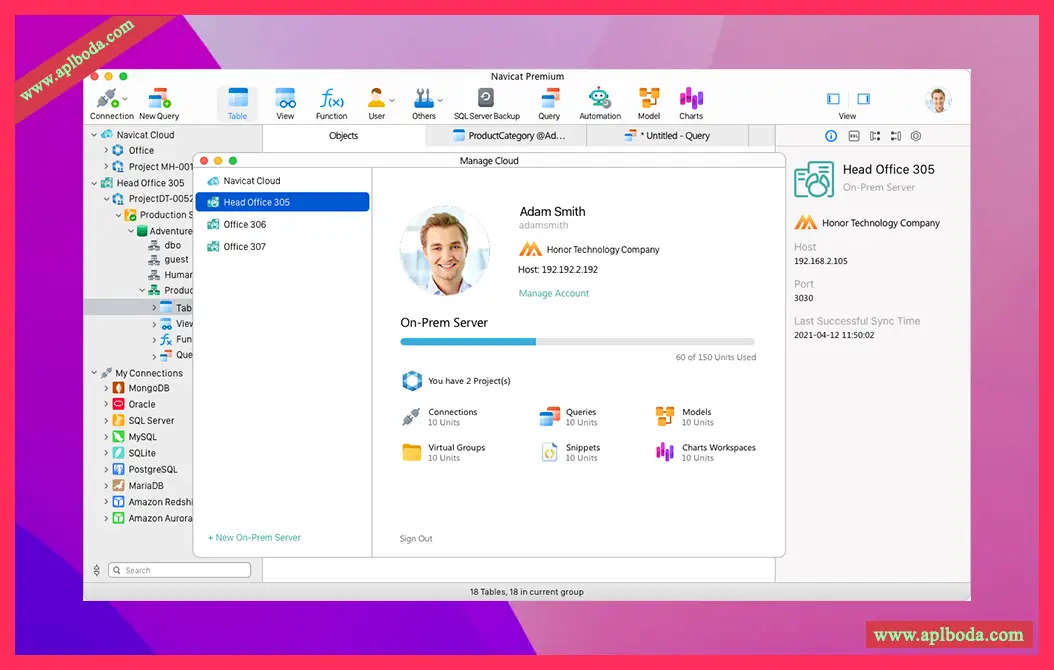This screenshot has height=670, width=1054.
Task: Open Charts from the toolbar
Action: 691,99
